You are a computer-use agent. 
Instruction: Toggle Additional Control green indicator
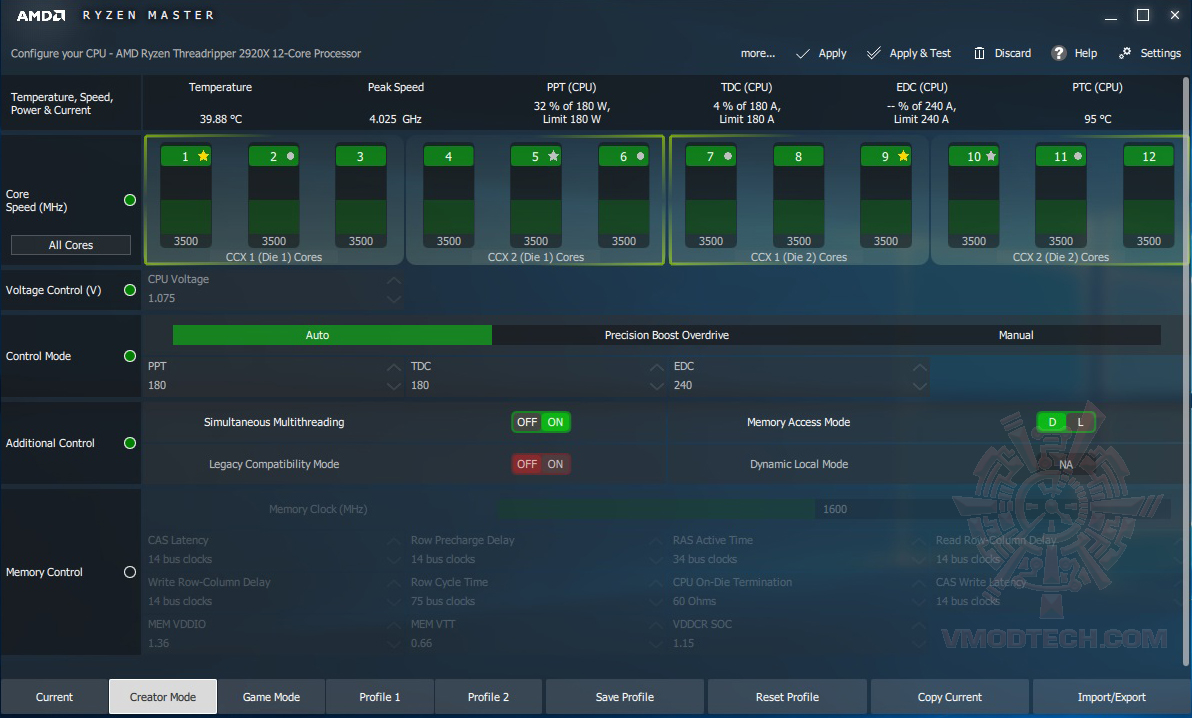pyautogui.click(x=130, y=443)
